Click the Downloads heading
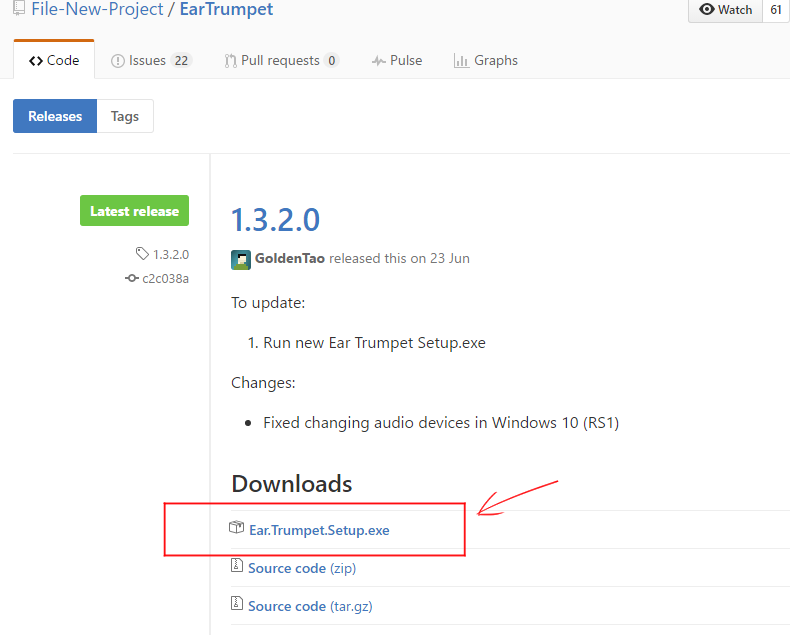 pyautogui.click(x=292, y=484)
